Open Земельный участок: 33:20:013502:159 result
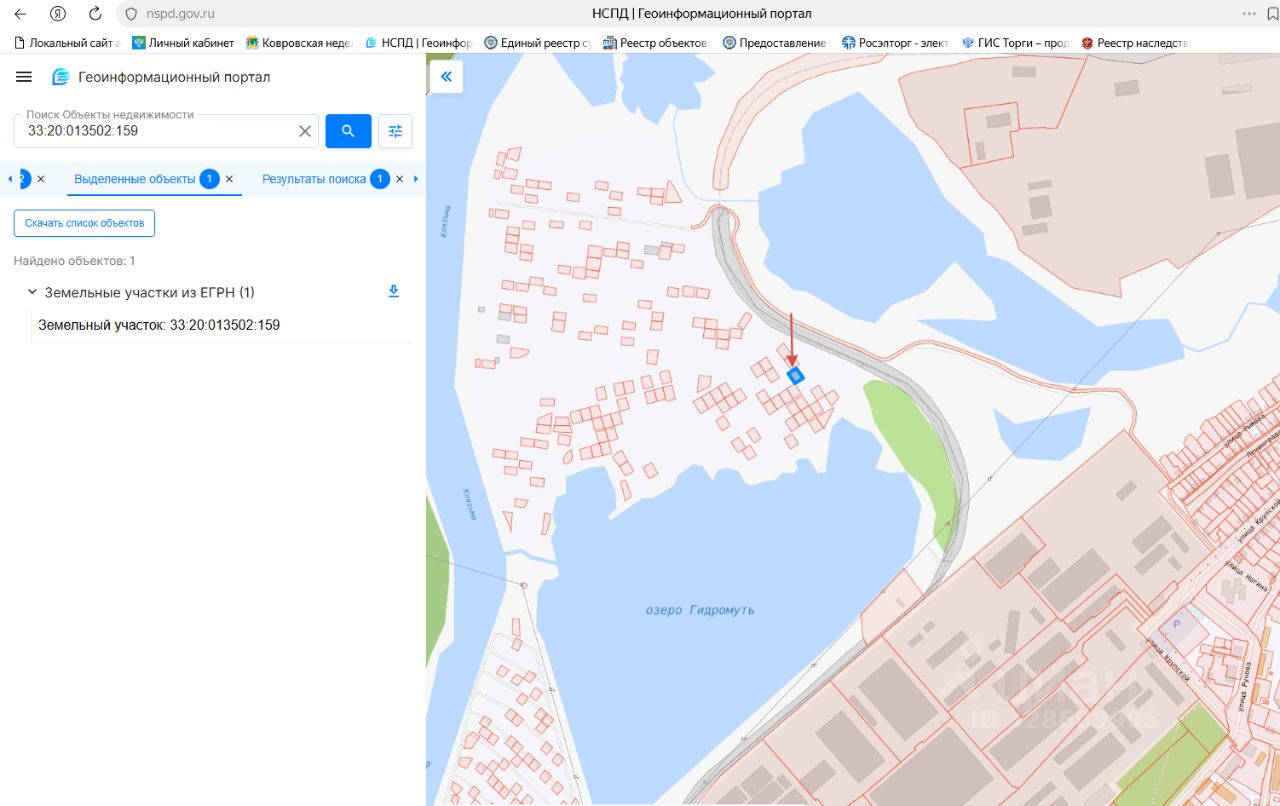 [159, 325]
